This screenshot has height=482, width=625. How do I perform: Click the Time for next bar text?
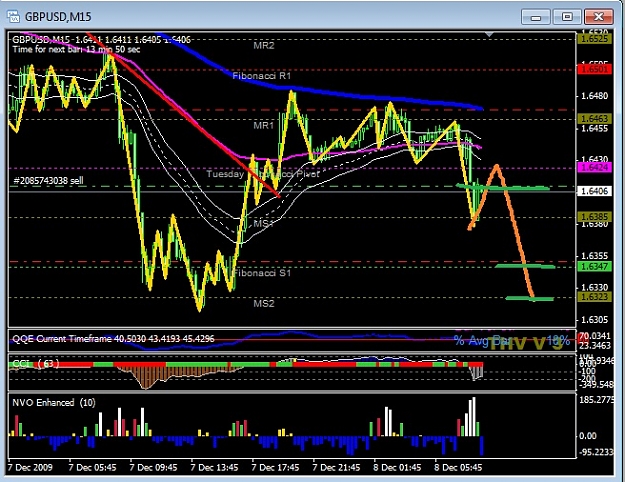coord(77,49)
